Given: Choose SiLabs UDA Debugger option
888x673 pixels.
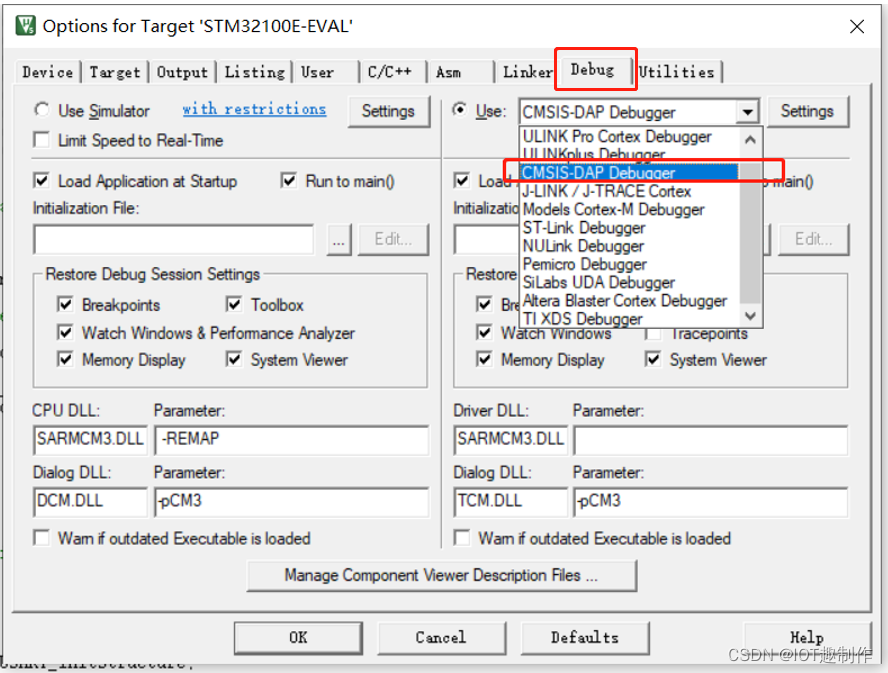Looking at the screenshot, I should point(629,282).
